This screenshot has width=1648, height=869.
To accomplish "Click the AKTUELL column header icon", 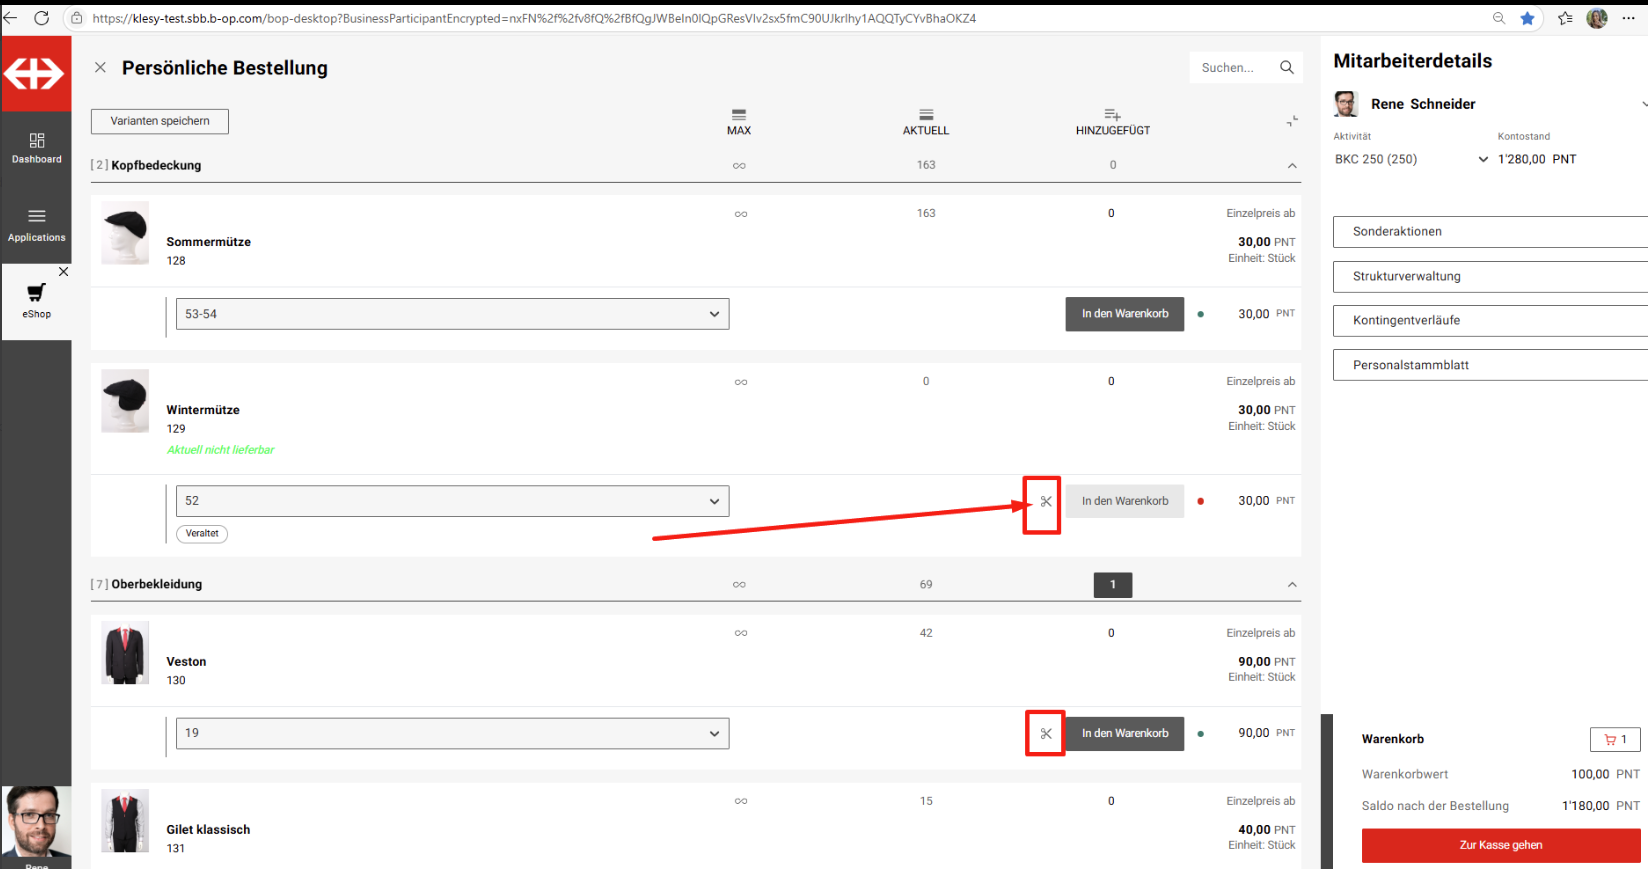I will click(926, 115).
